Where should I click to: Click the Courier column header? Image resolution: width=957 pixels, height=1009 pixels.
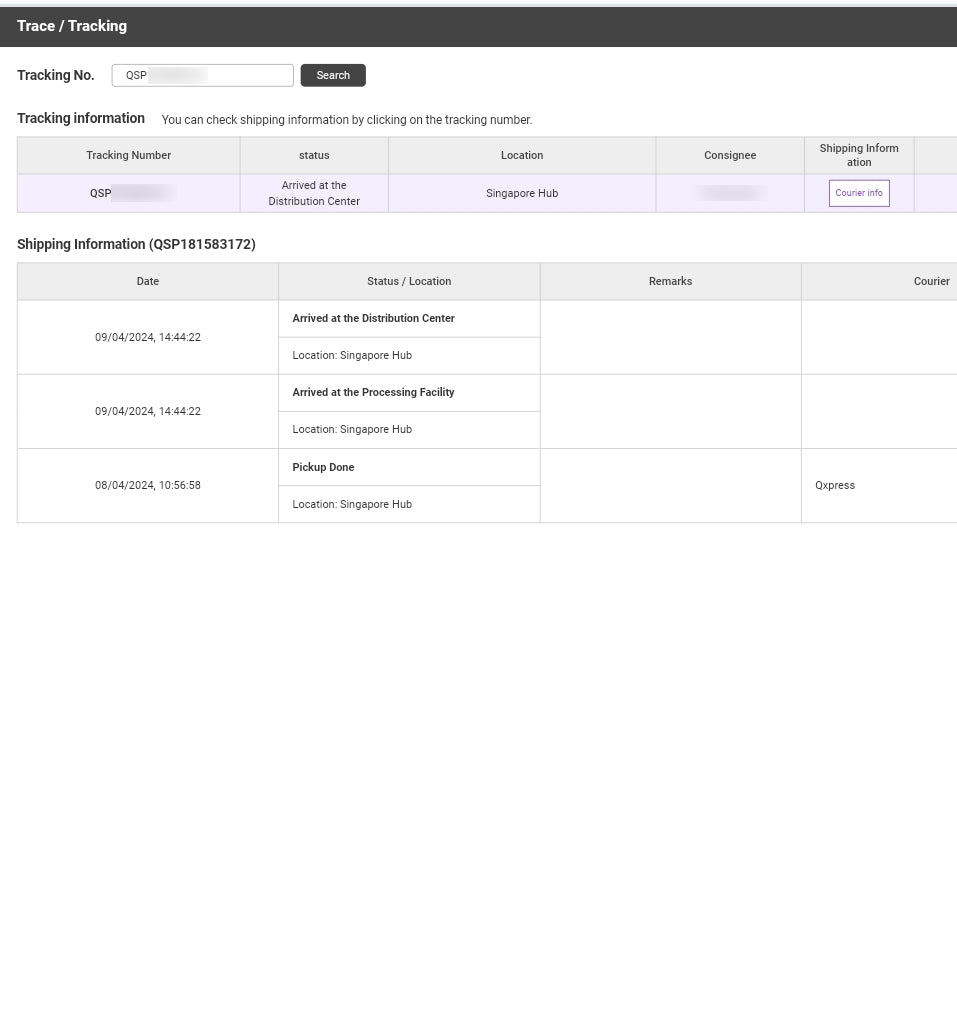[x=930, y=281]
